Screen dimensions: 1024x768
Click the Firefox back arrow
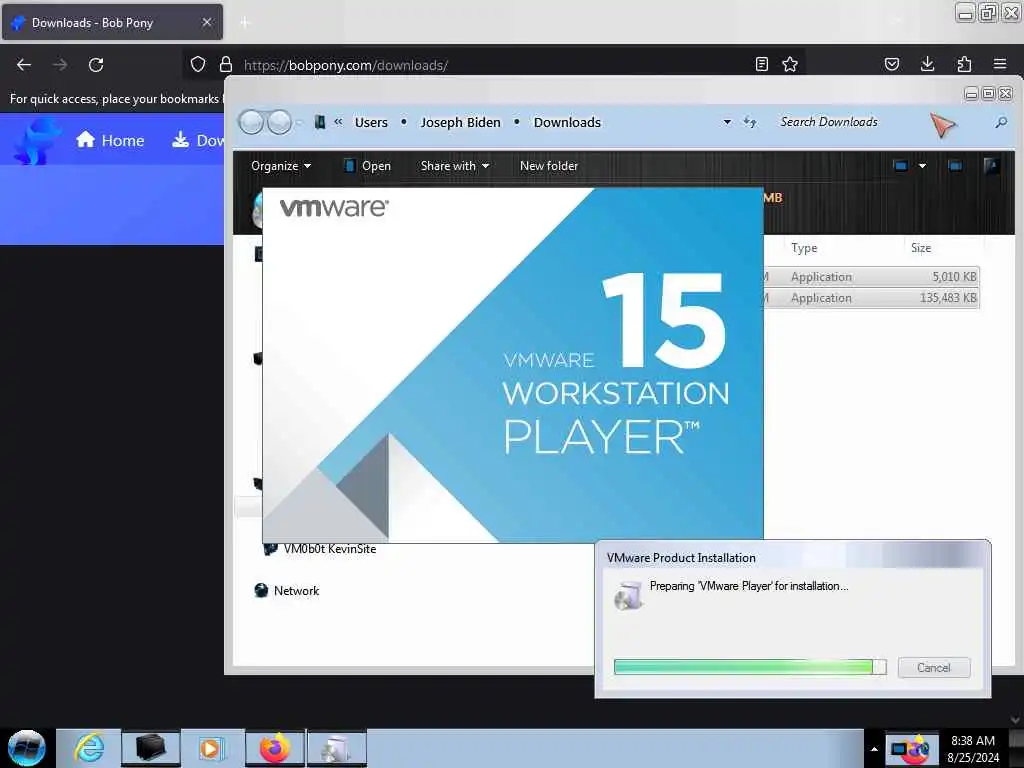click(24, 65)
